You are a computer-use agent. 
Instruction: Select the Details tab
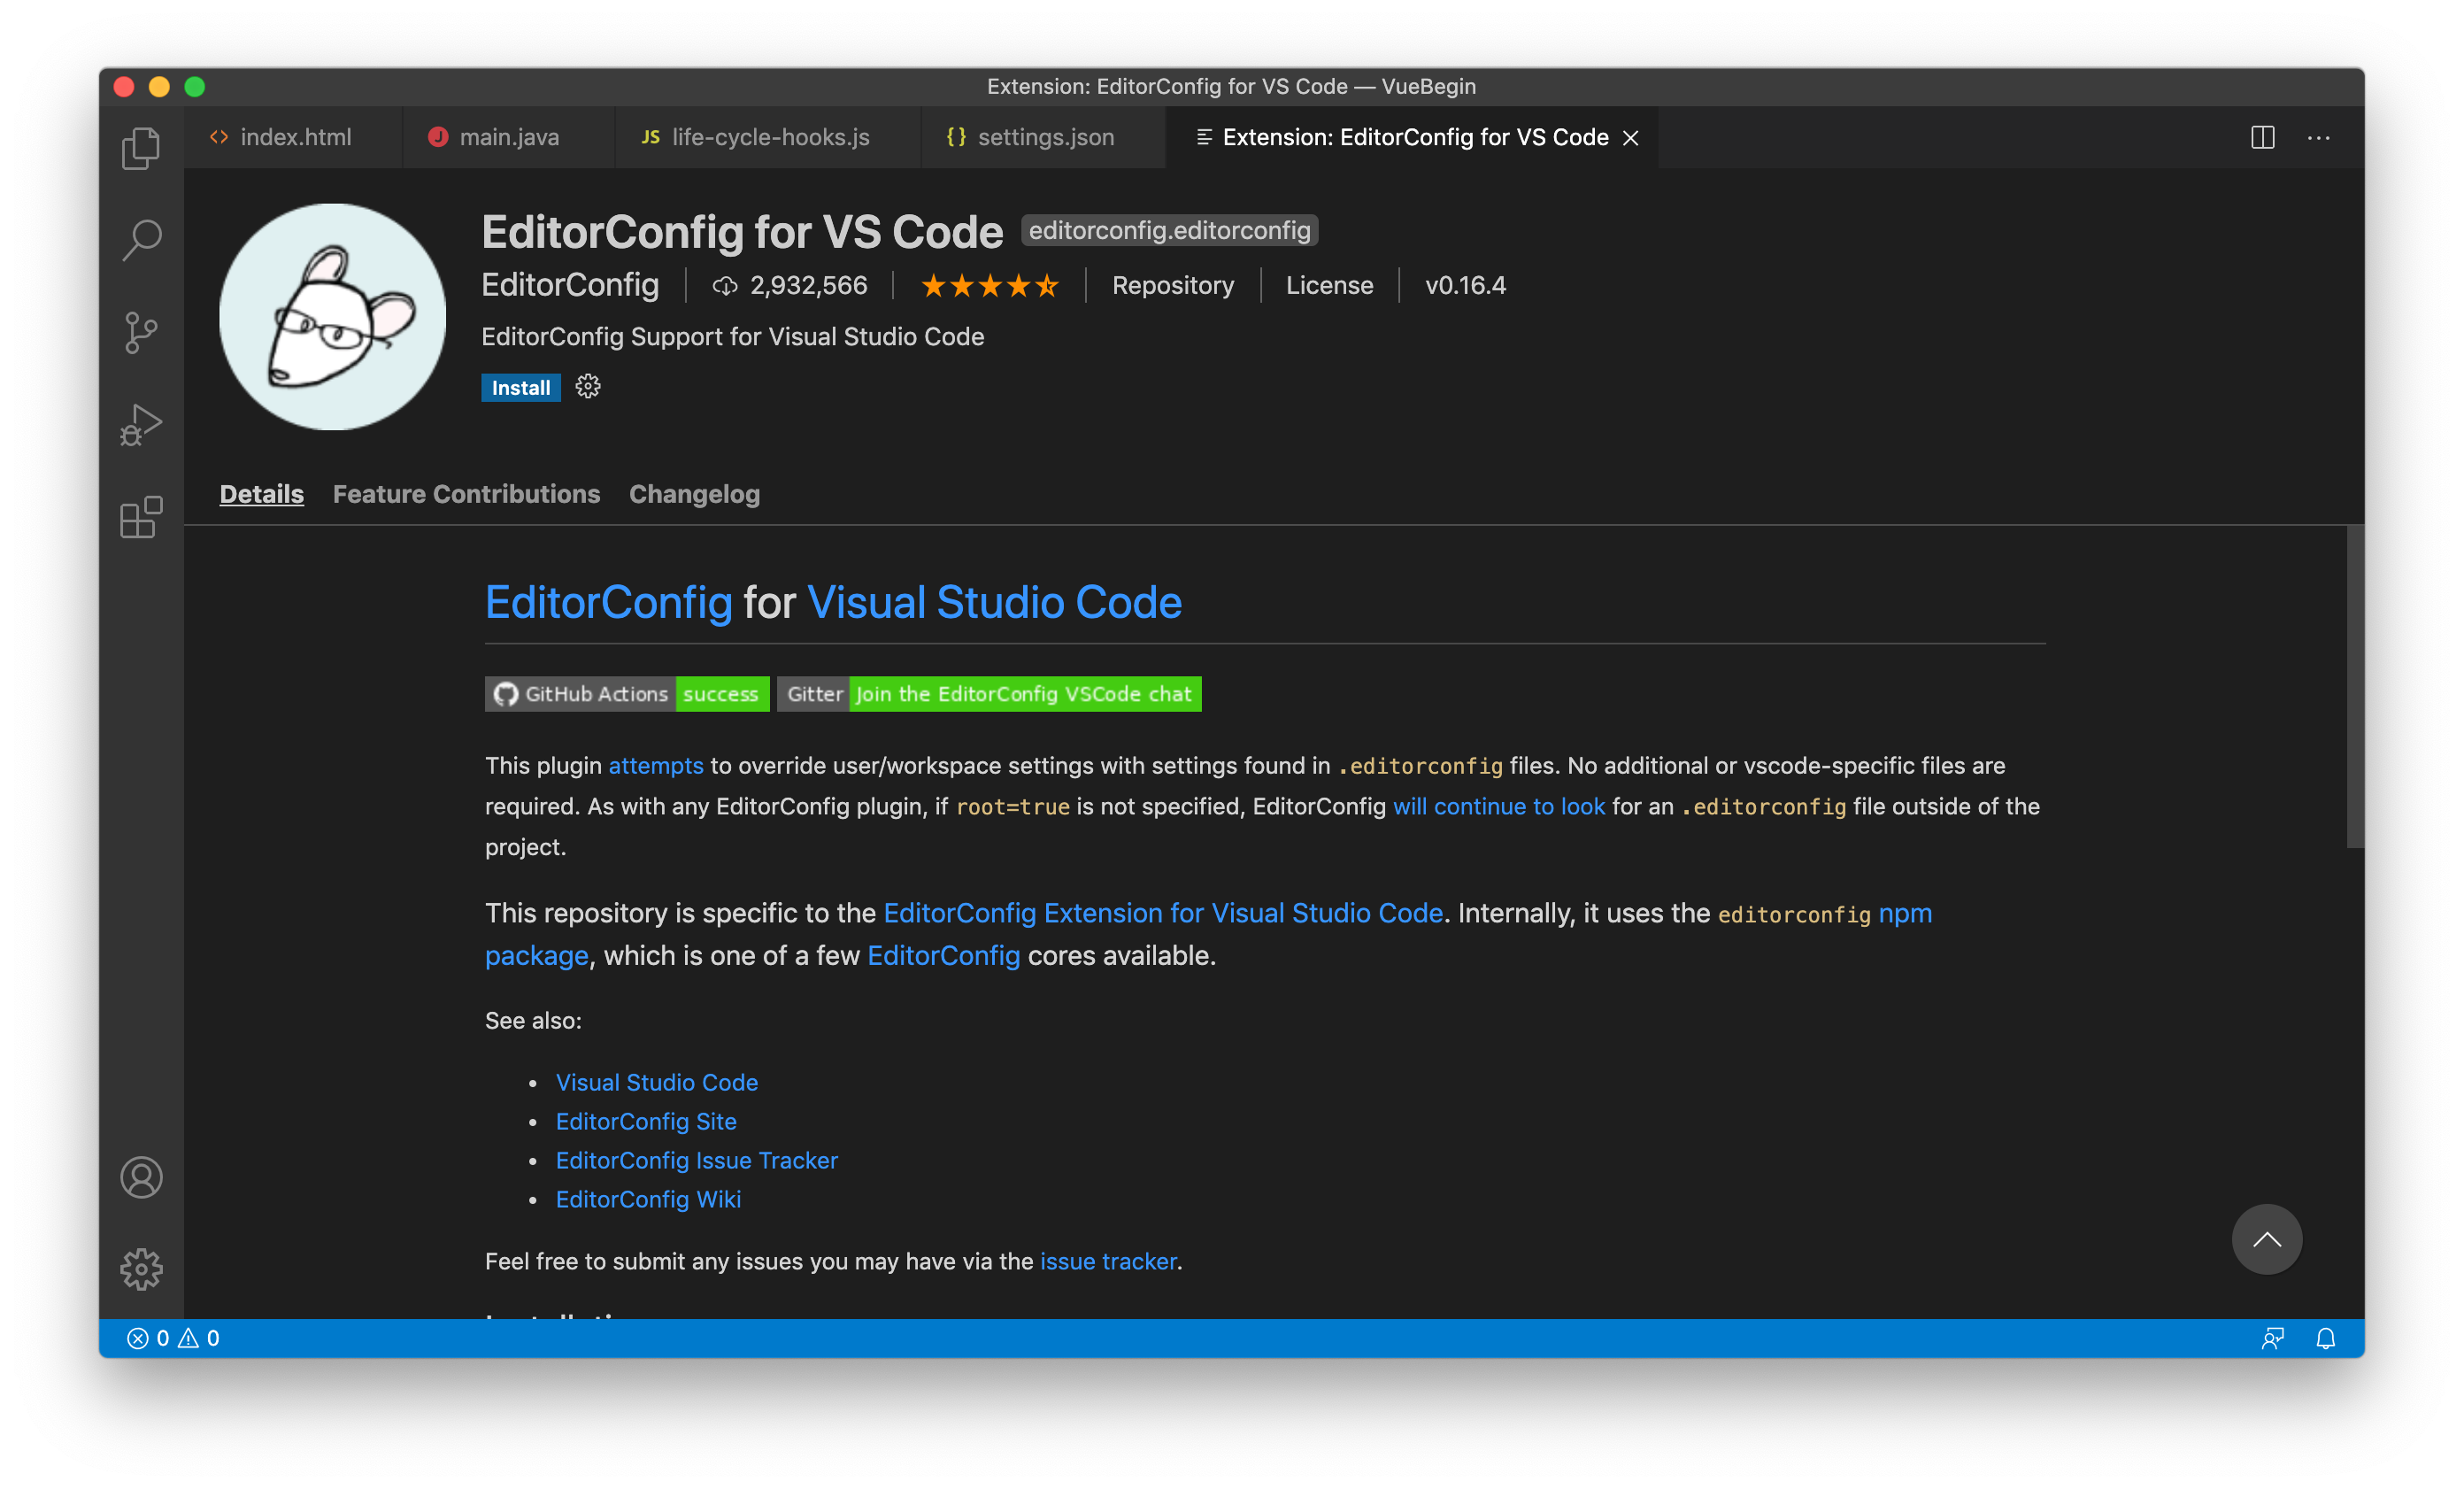point(262,494)
